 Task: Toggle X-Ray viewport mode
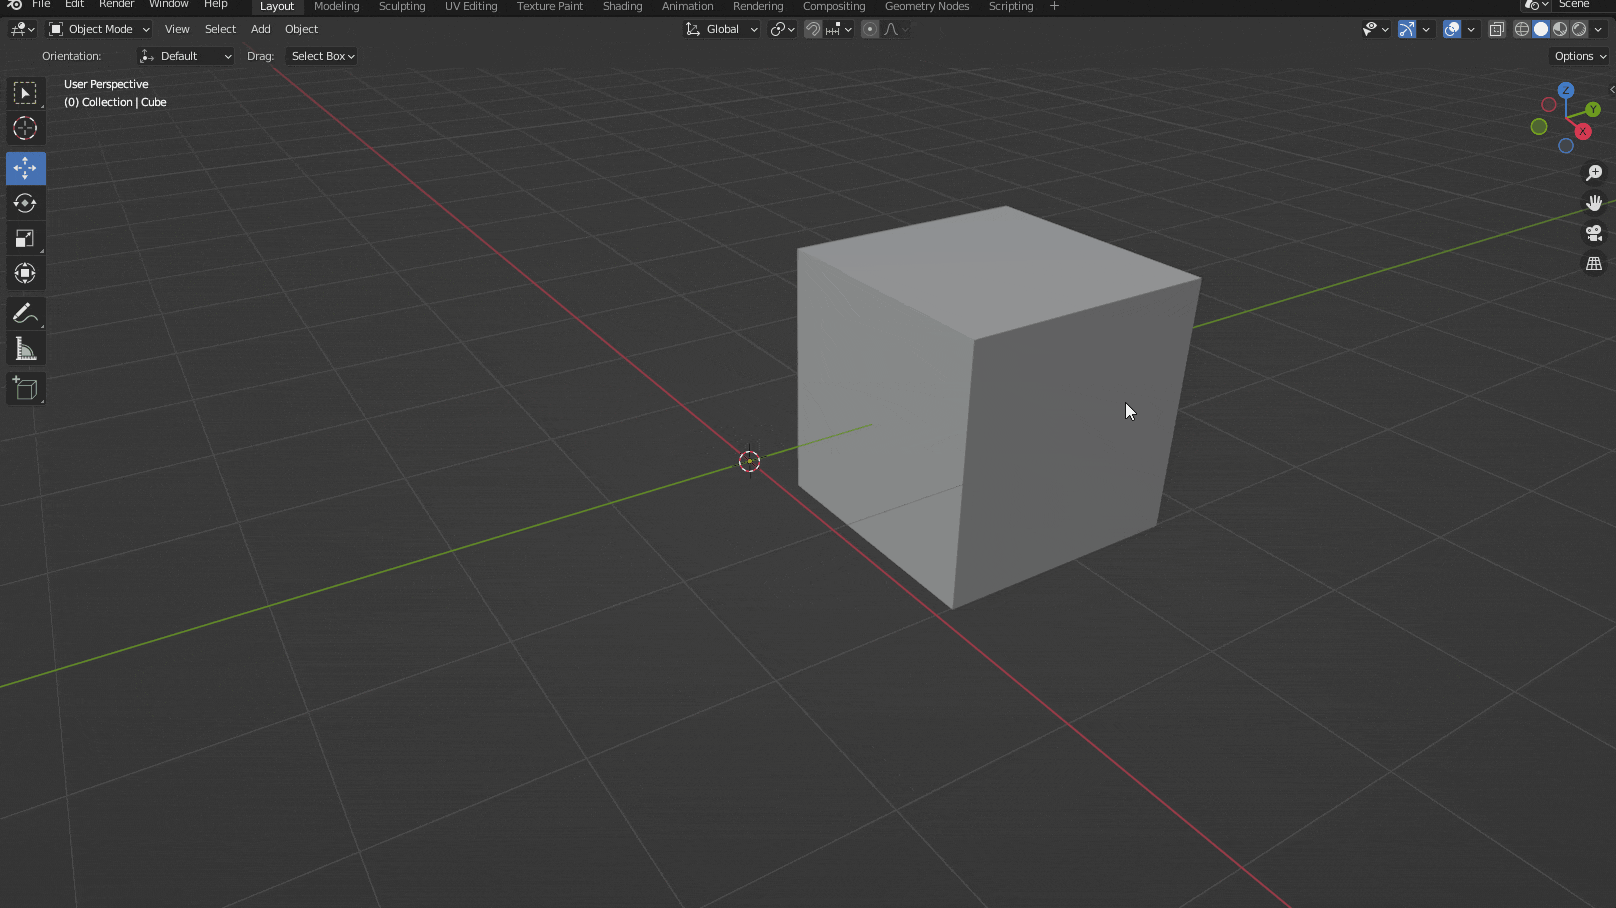[x=1496, y=29]
